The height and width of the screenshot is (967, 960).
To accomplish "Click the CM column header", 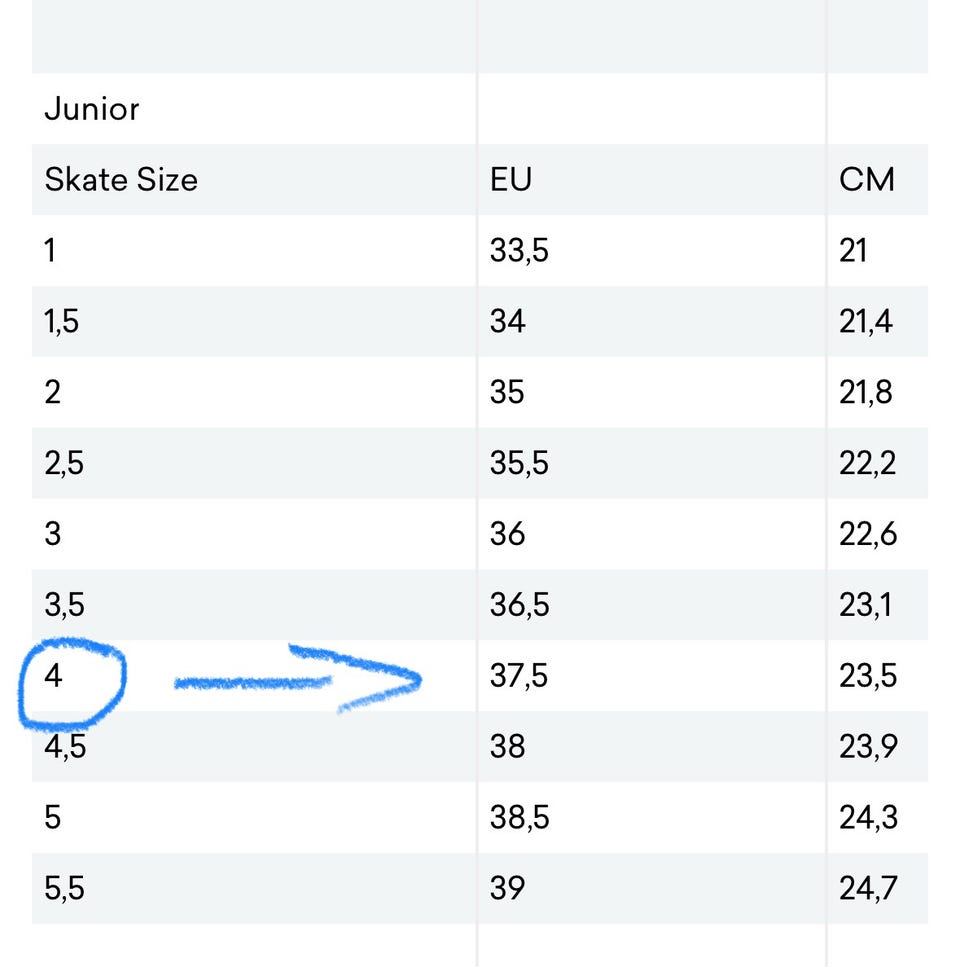I will coord(867,180).
